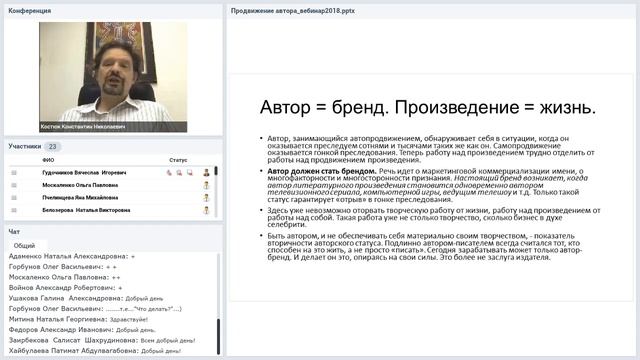Image resolution: width=640 pixels, height=360 pixels.
Task: Click the slide bullet starting 'Быть автором'
Action: (x=424, y=247)
